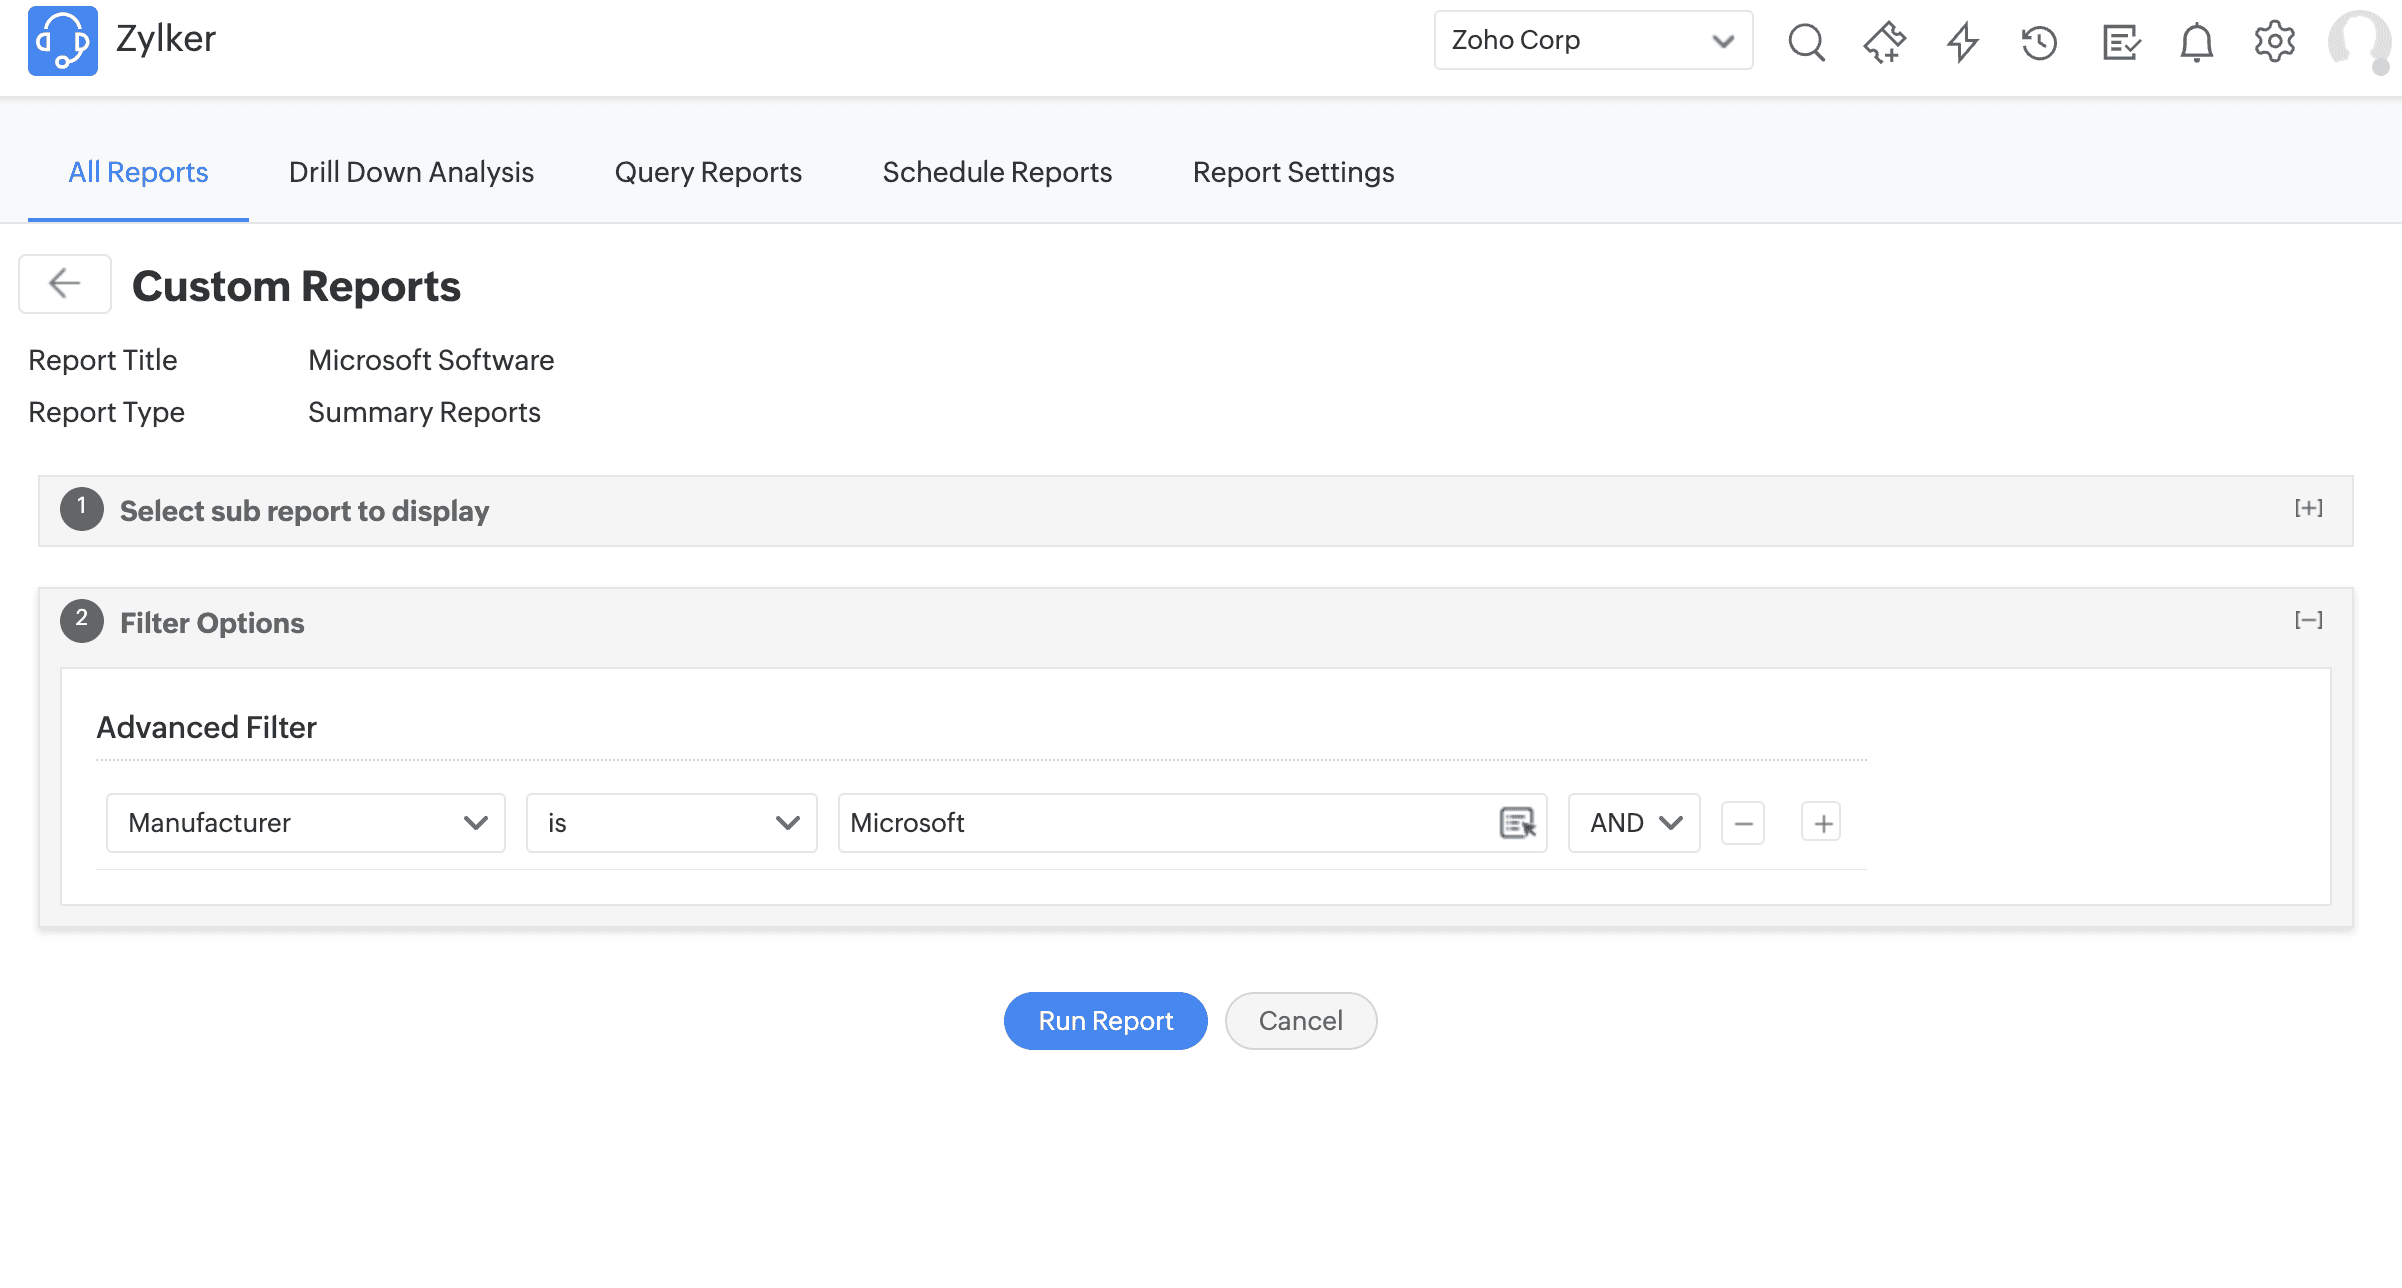Image resolution: width=2402 pixels, height=1288 pixels.
Task: Open the Zoho Corp portal dropdown
Action: point(1592,40)
